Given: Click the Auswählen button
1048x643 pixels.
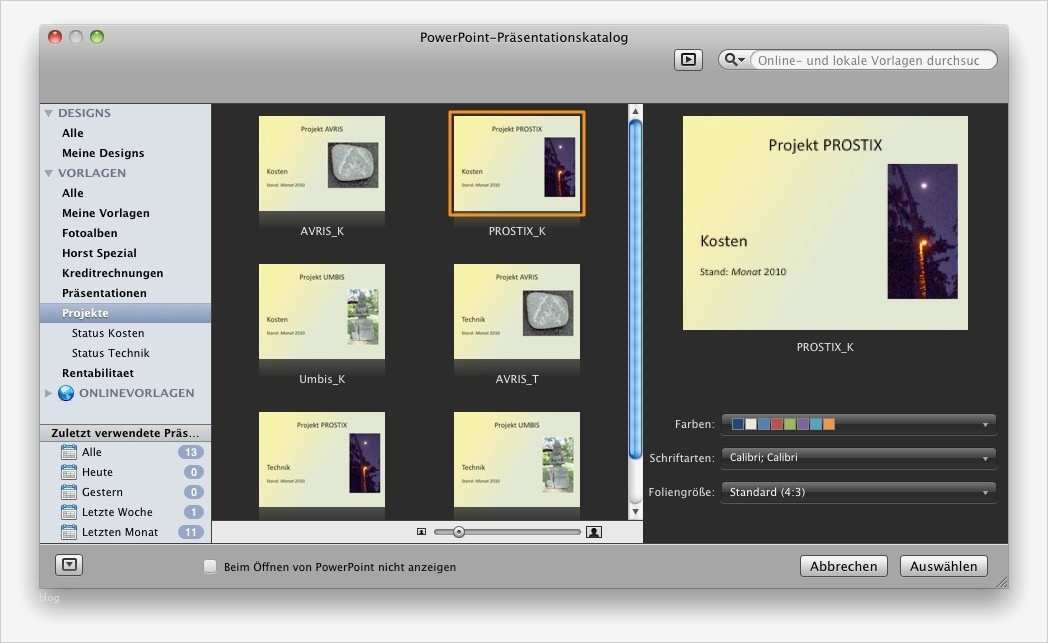Looking at the screenshot, I should pyautogui.click(x=943, y=566).
